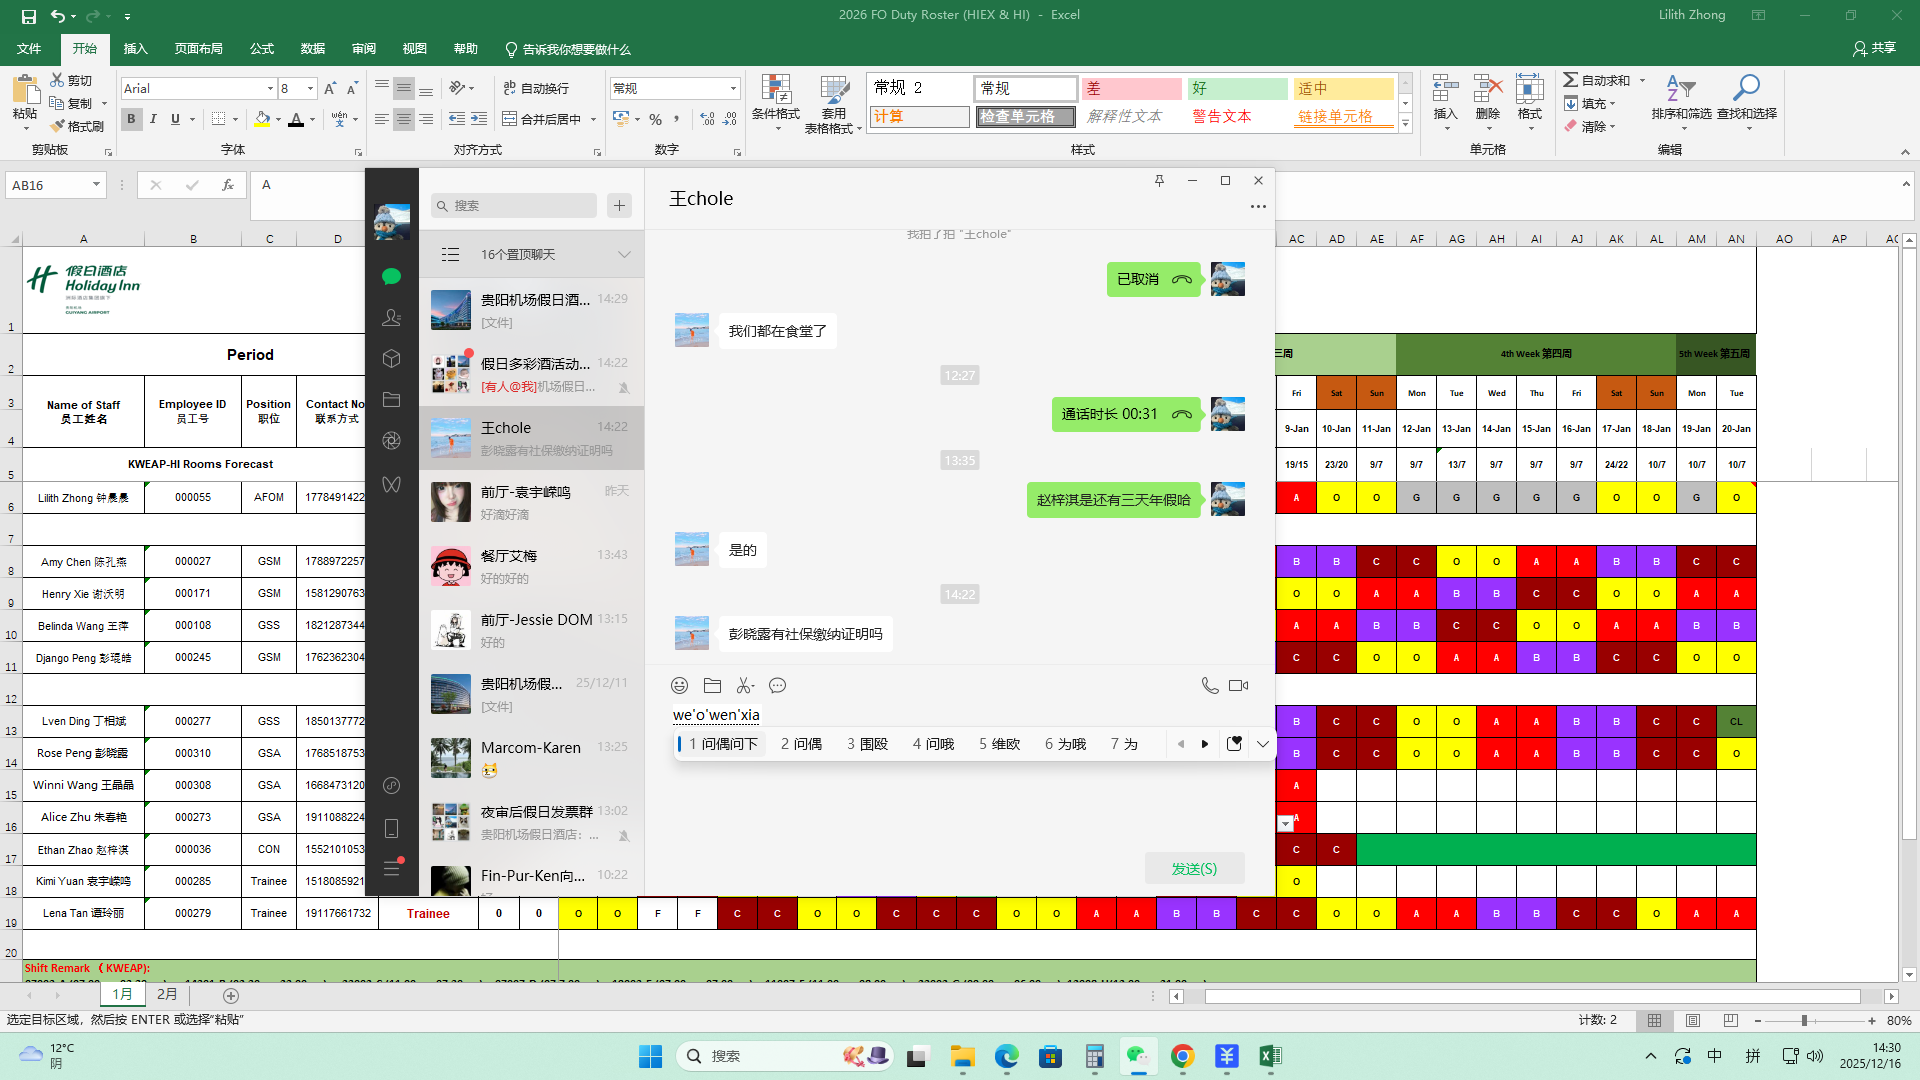Open WeChat contacts in the sidebar
Image resolution: width=1920 pixels, height=1080 pixels.
click(391, 318)
